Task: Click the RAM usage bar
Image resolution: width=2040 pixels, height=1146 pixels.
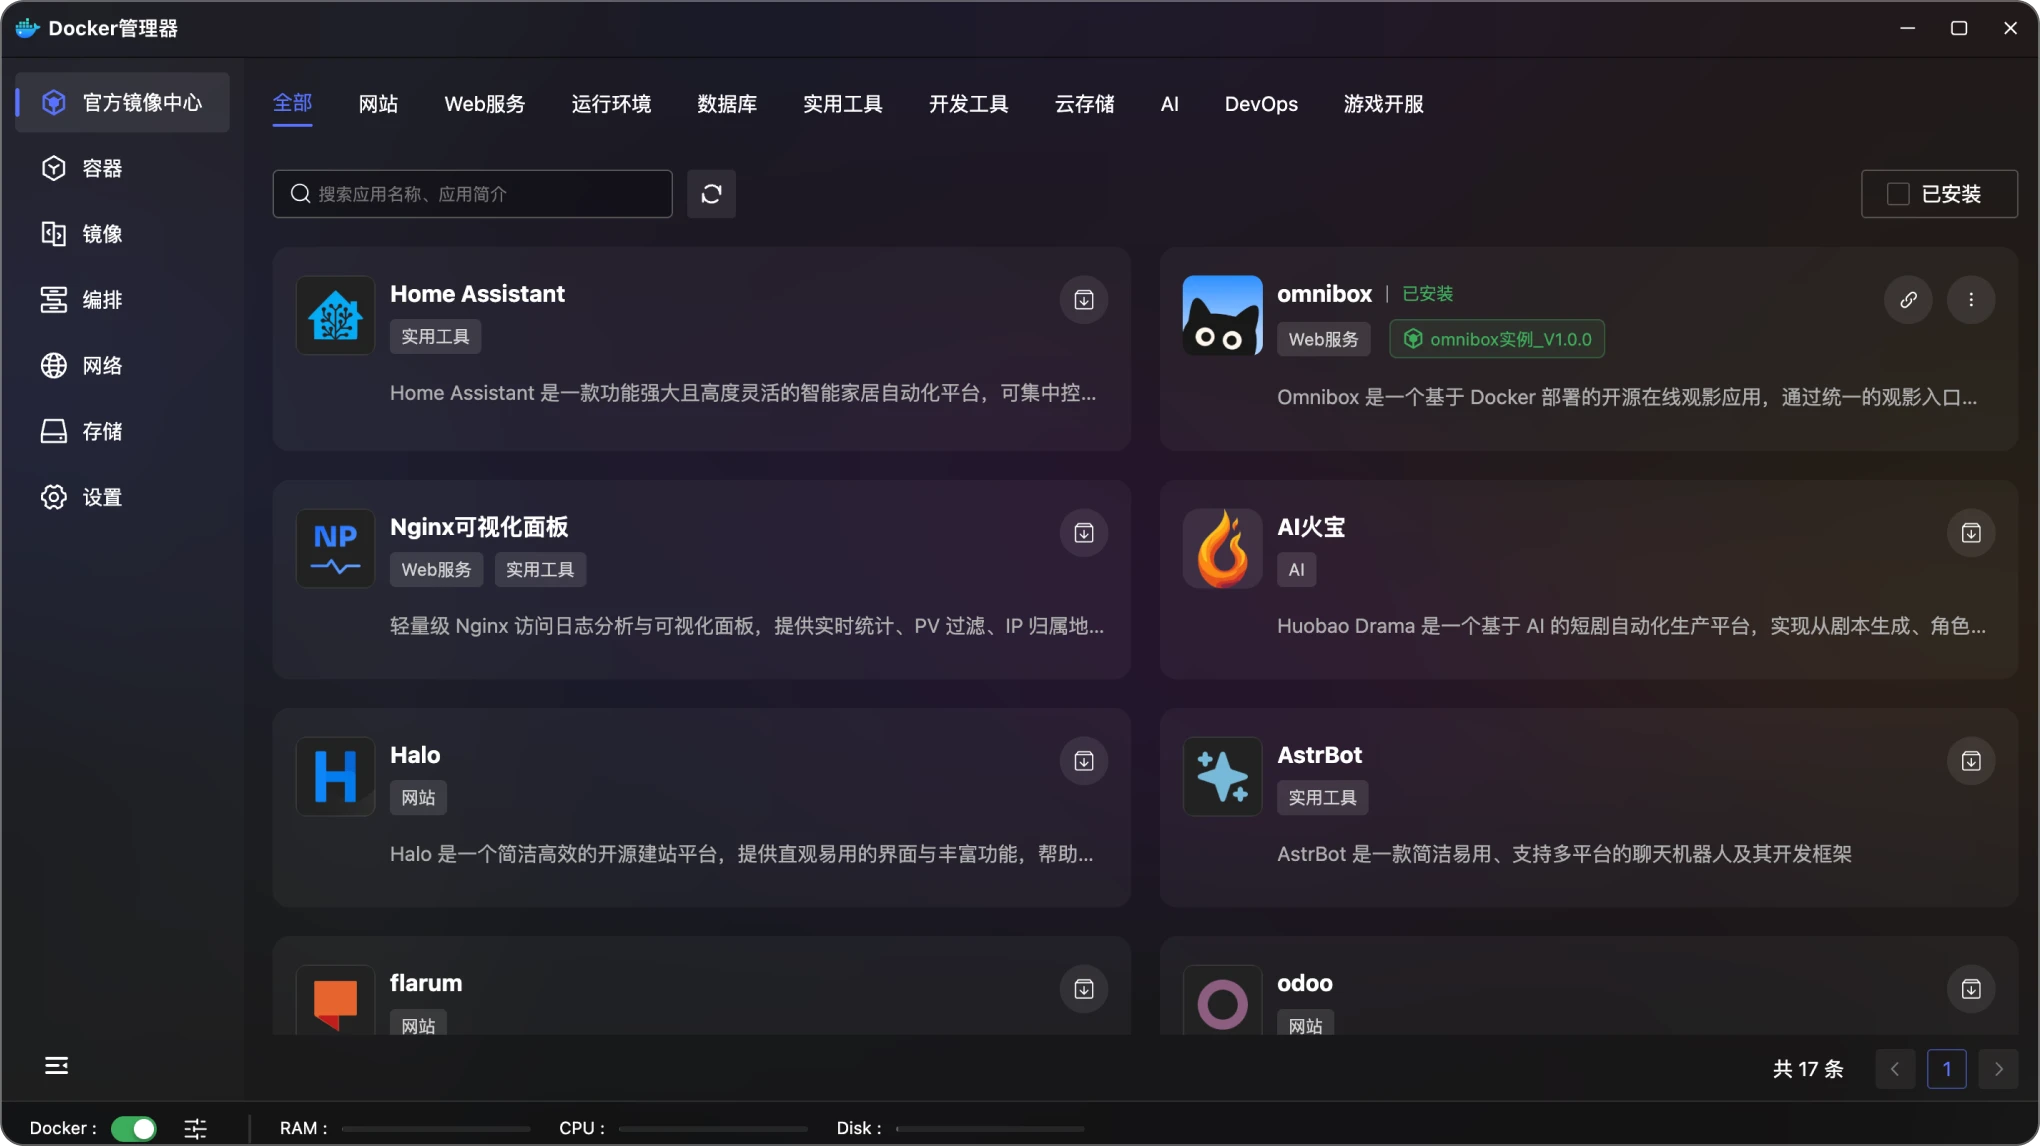Action: 435,1128
